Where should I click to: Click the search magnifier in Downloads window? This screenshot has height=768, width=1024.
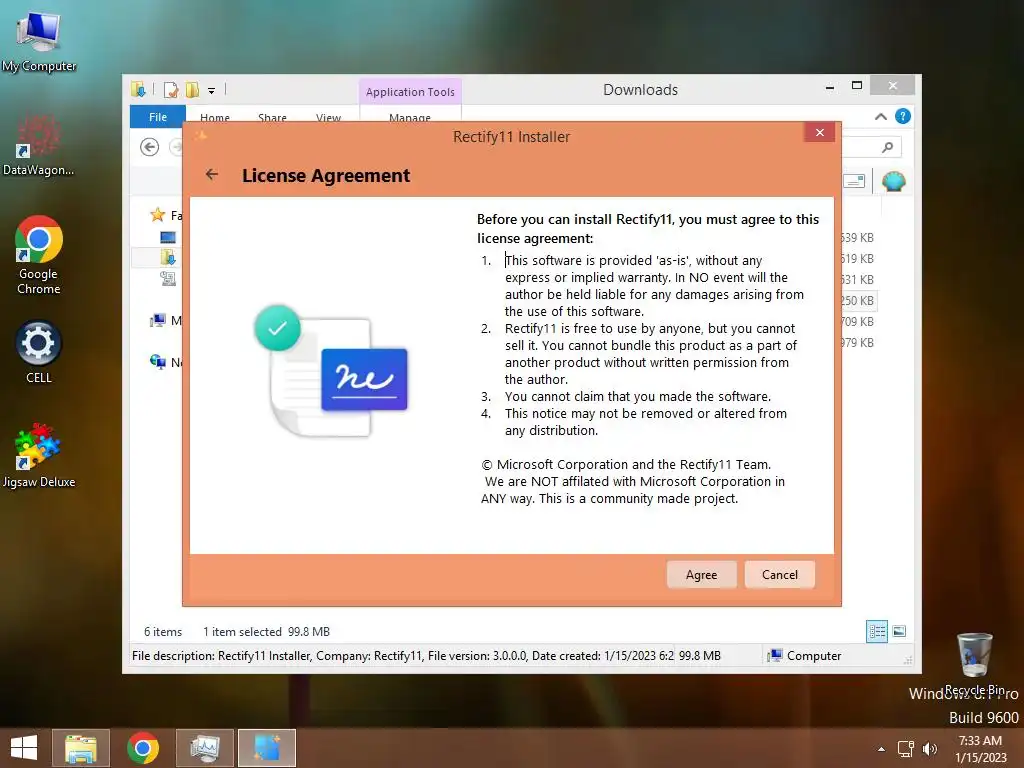click(888, 147)
